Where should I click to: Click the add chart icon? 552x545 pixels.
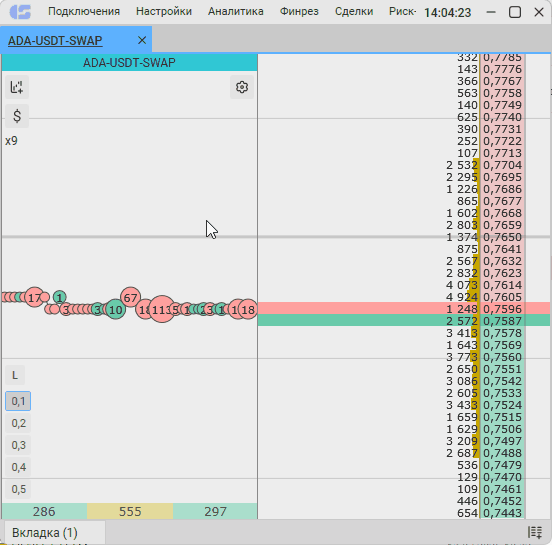[x=17, y=87]
